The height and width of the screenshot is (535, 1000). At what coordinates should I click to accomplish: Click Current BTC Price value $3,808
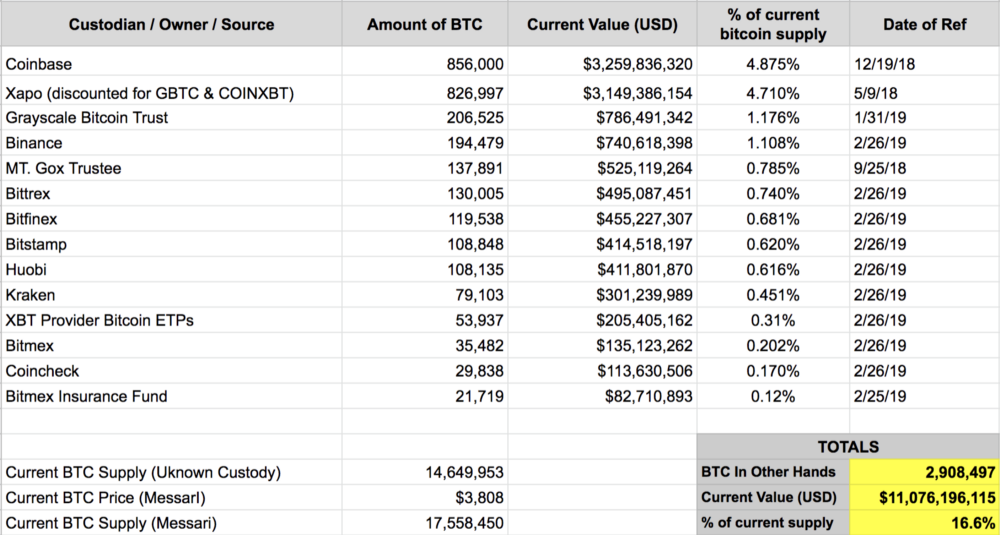pyautogui.click(x=425, y=497)
